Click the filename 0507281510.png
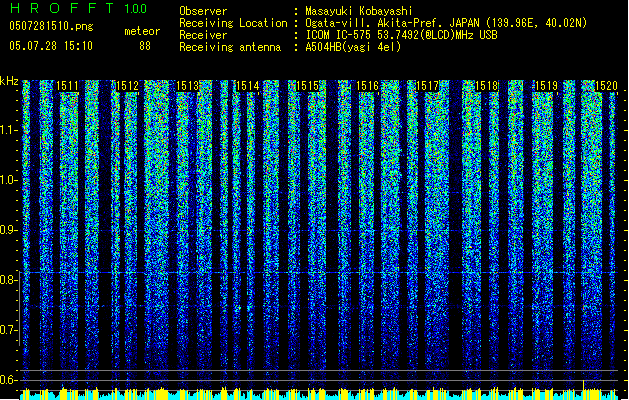Viewport: 629px width, 400px height. tap(51, 27)
